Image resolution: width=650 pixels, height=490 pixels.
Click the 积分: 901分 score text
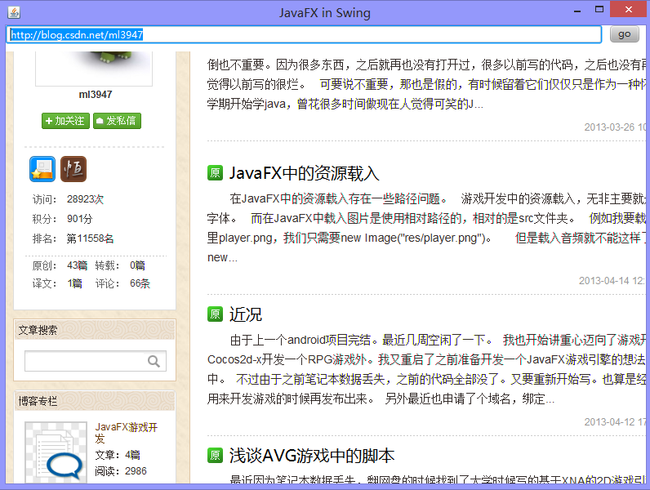[x=63, y=219]
